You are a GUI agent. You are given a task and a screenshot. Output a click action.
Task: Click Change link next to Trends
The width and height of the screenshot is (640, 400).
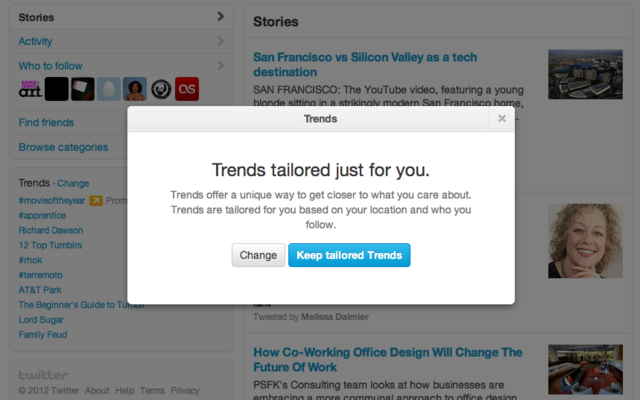(73, 183)
